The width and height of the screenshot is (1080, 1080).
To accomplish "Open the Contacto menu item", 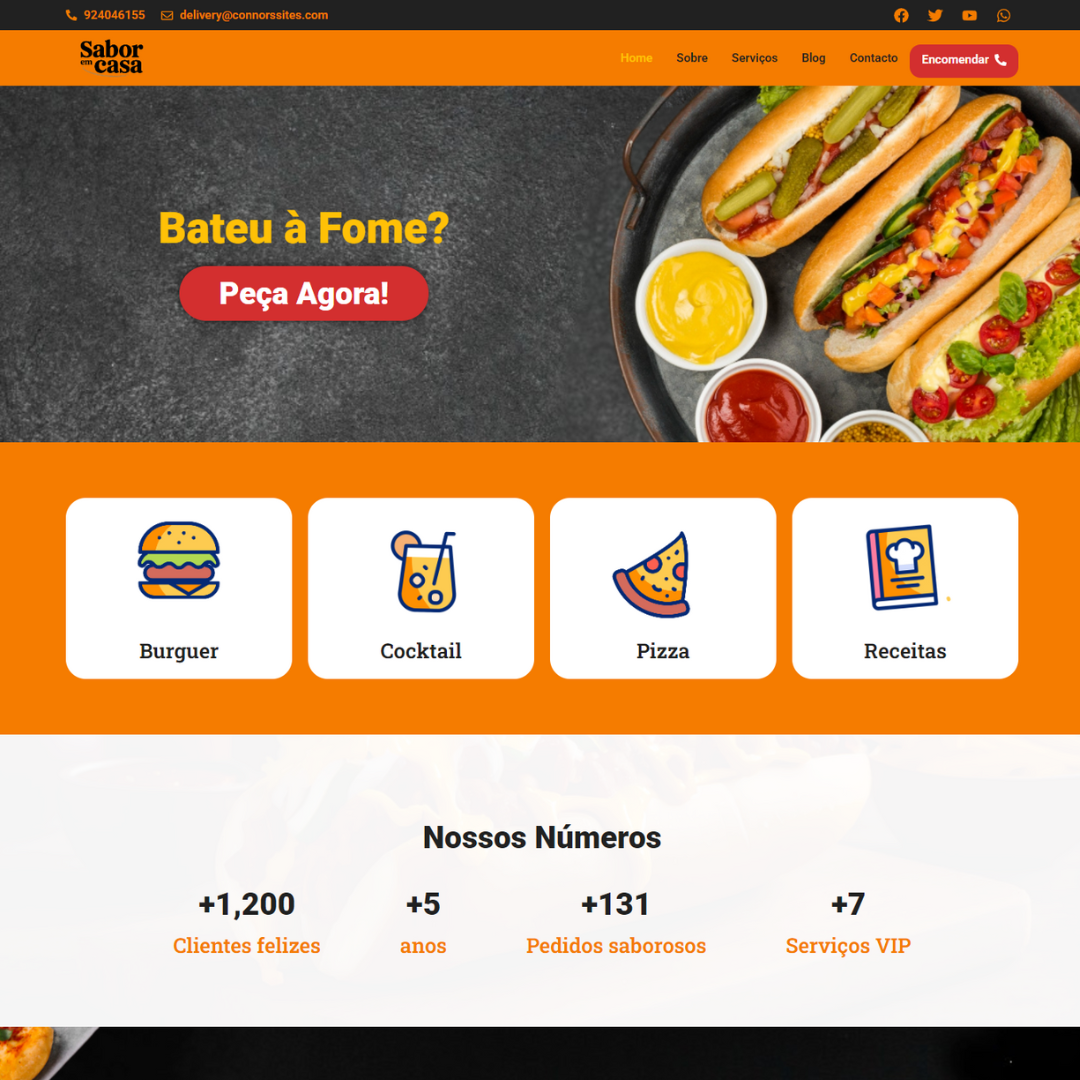I will point(873,58).
